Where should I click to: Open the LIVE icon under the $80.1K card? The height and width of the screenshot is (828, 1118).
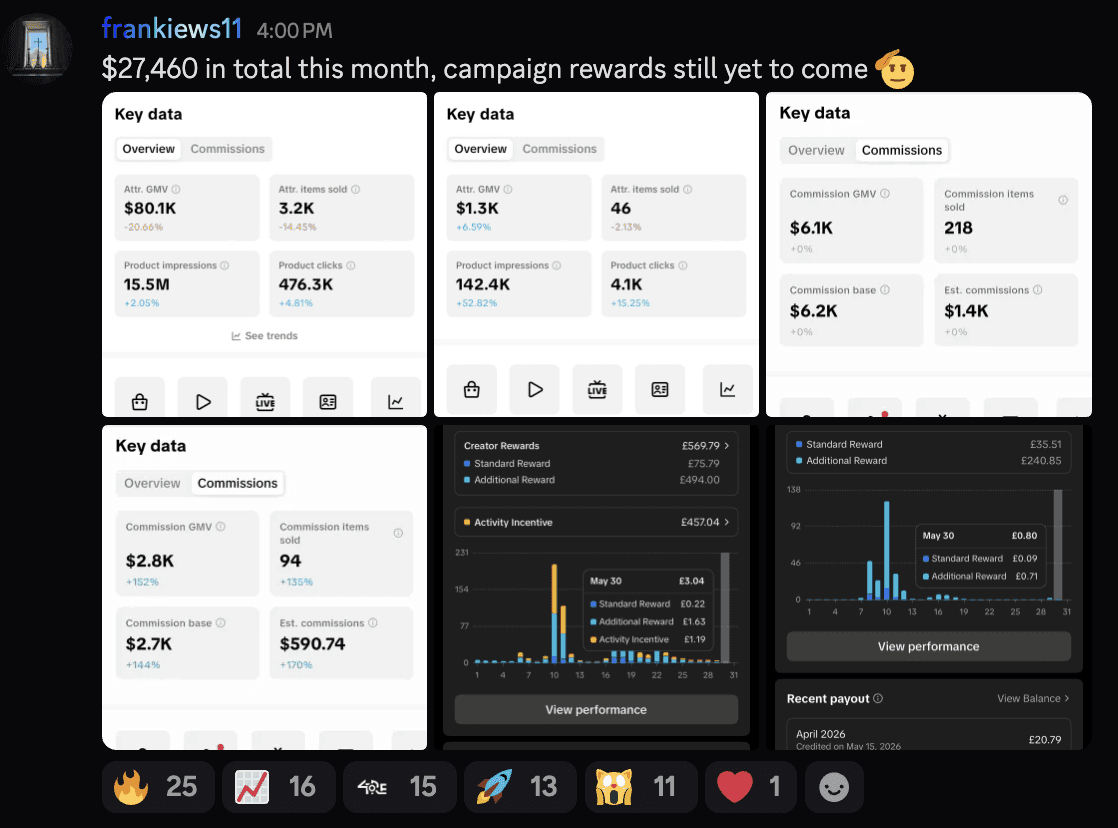coord(265,402)
